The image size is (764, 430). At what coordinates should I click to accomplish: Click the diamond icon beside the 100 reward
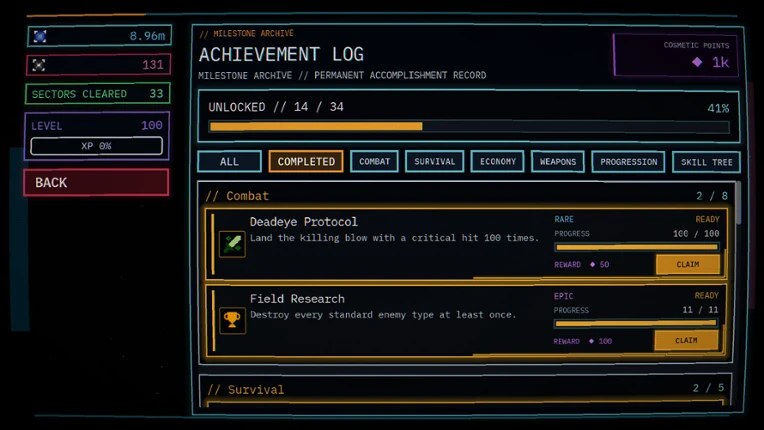[x=592, y=341]
